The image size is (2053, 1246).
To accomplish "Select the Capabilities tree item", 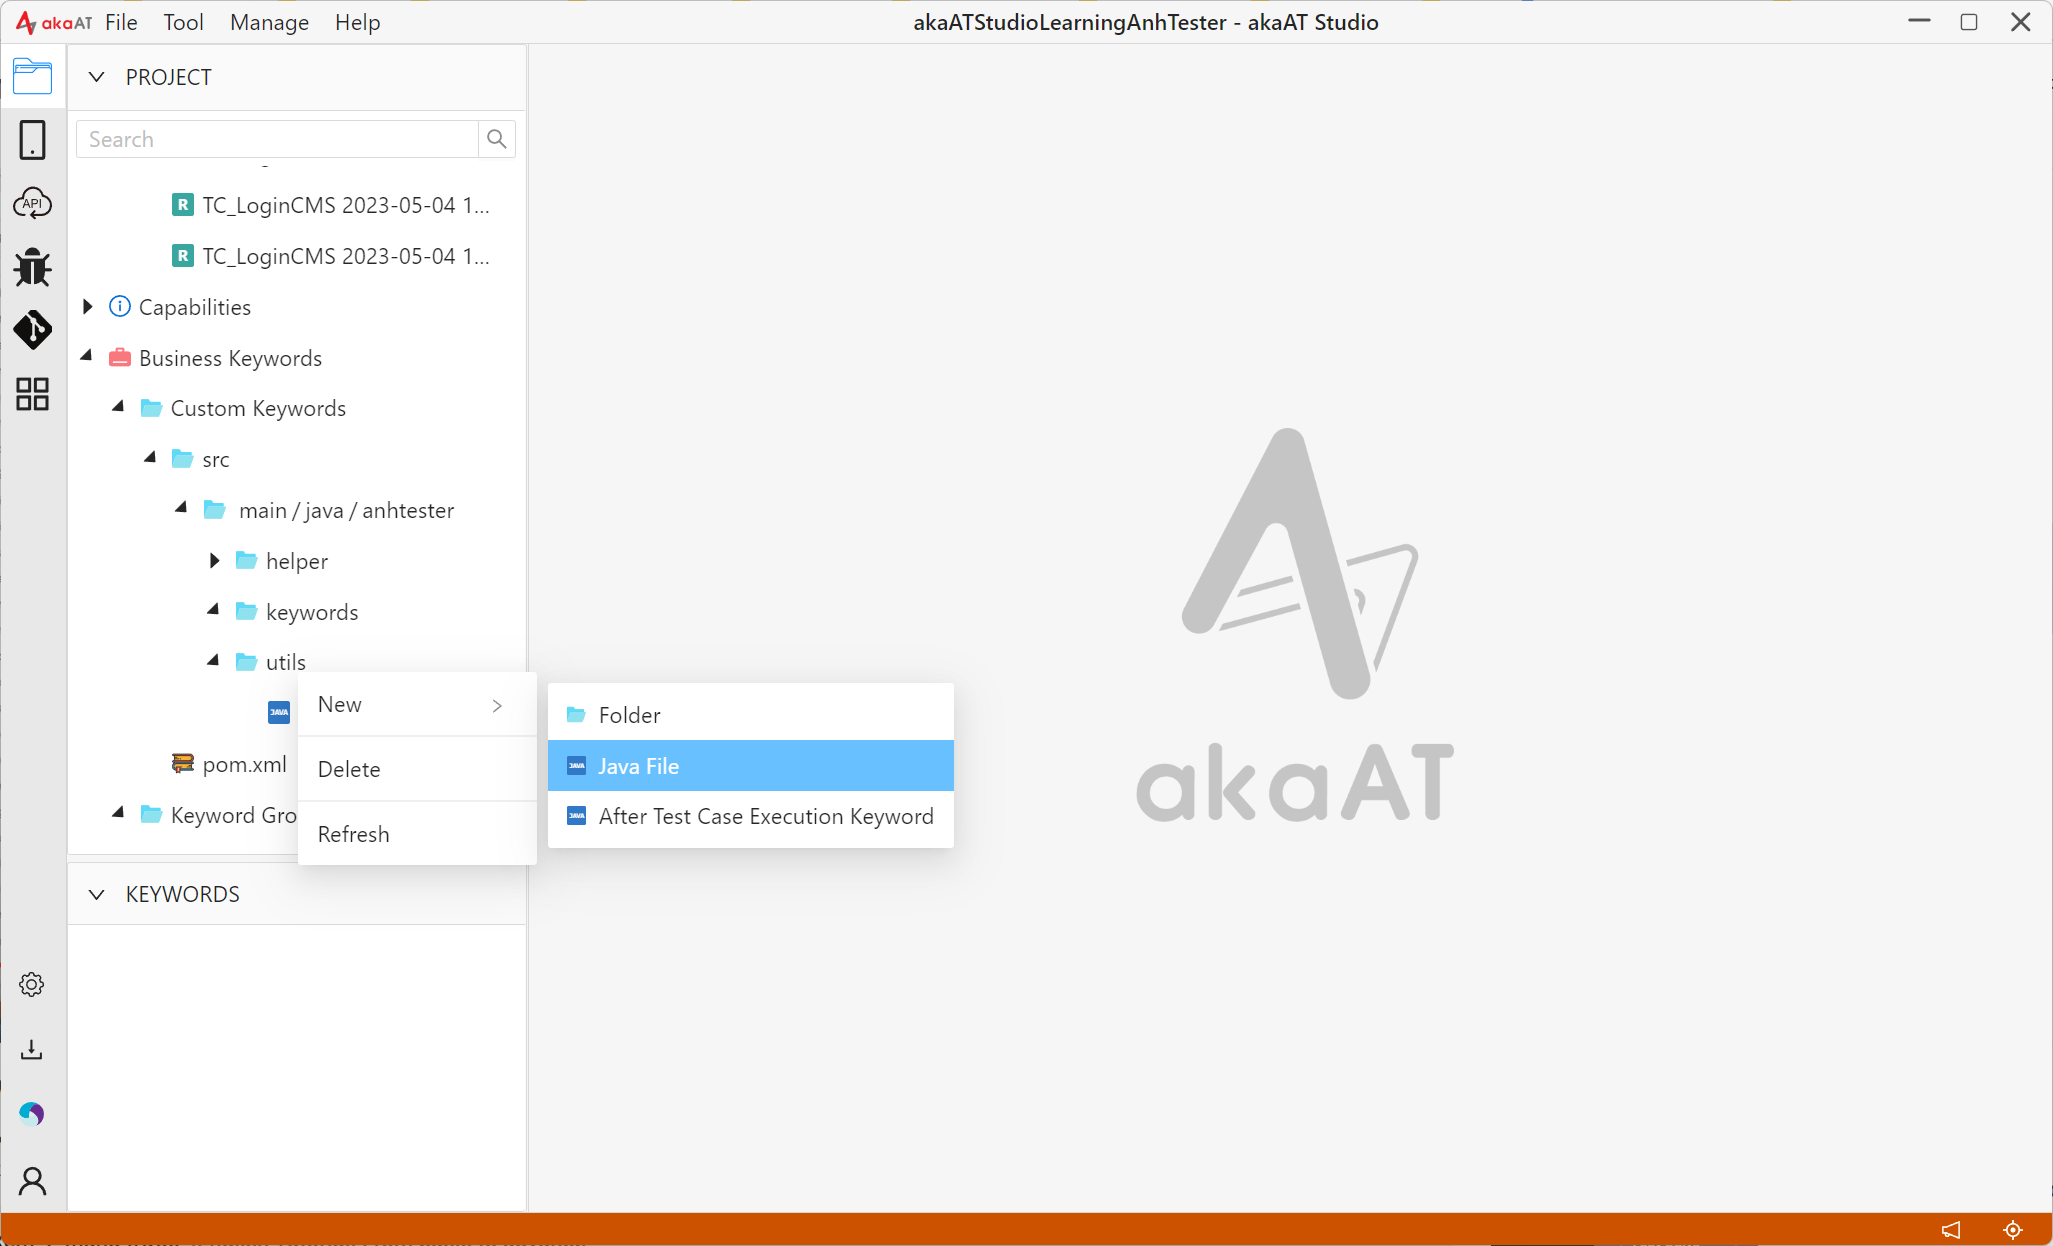I will click(194, 307).
